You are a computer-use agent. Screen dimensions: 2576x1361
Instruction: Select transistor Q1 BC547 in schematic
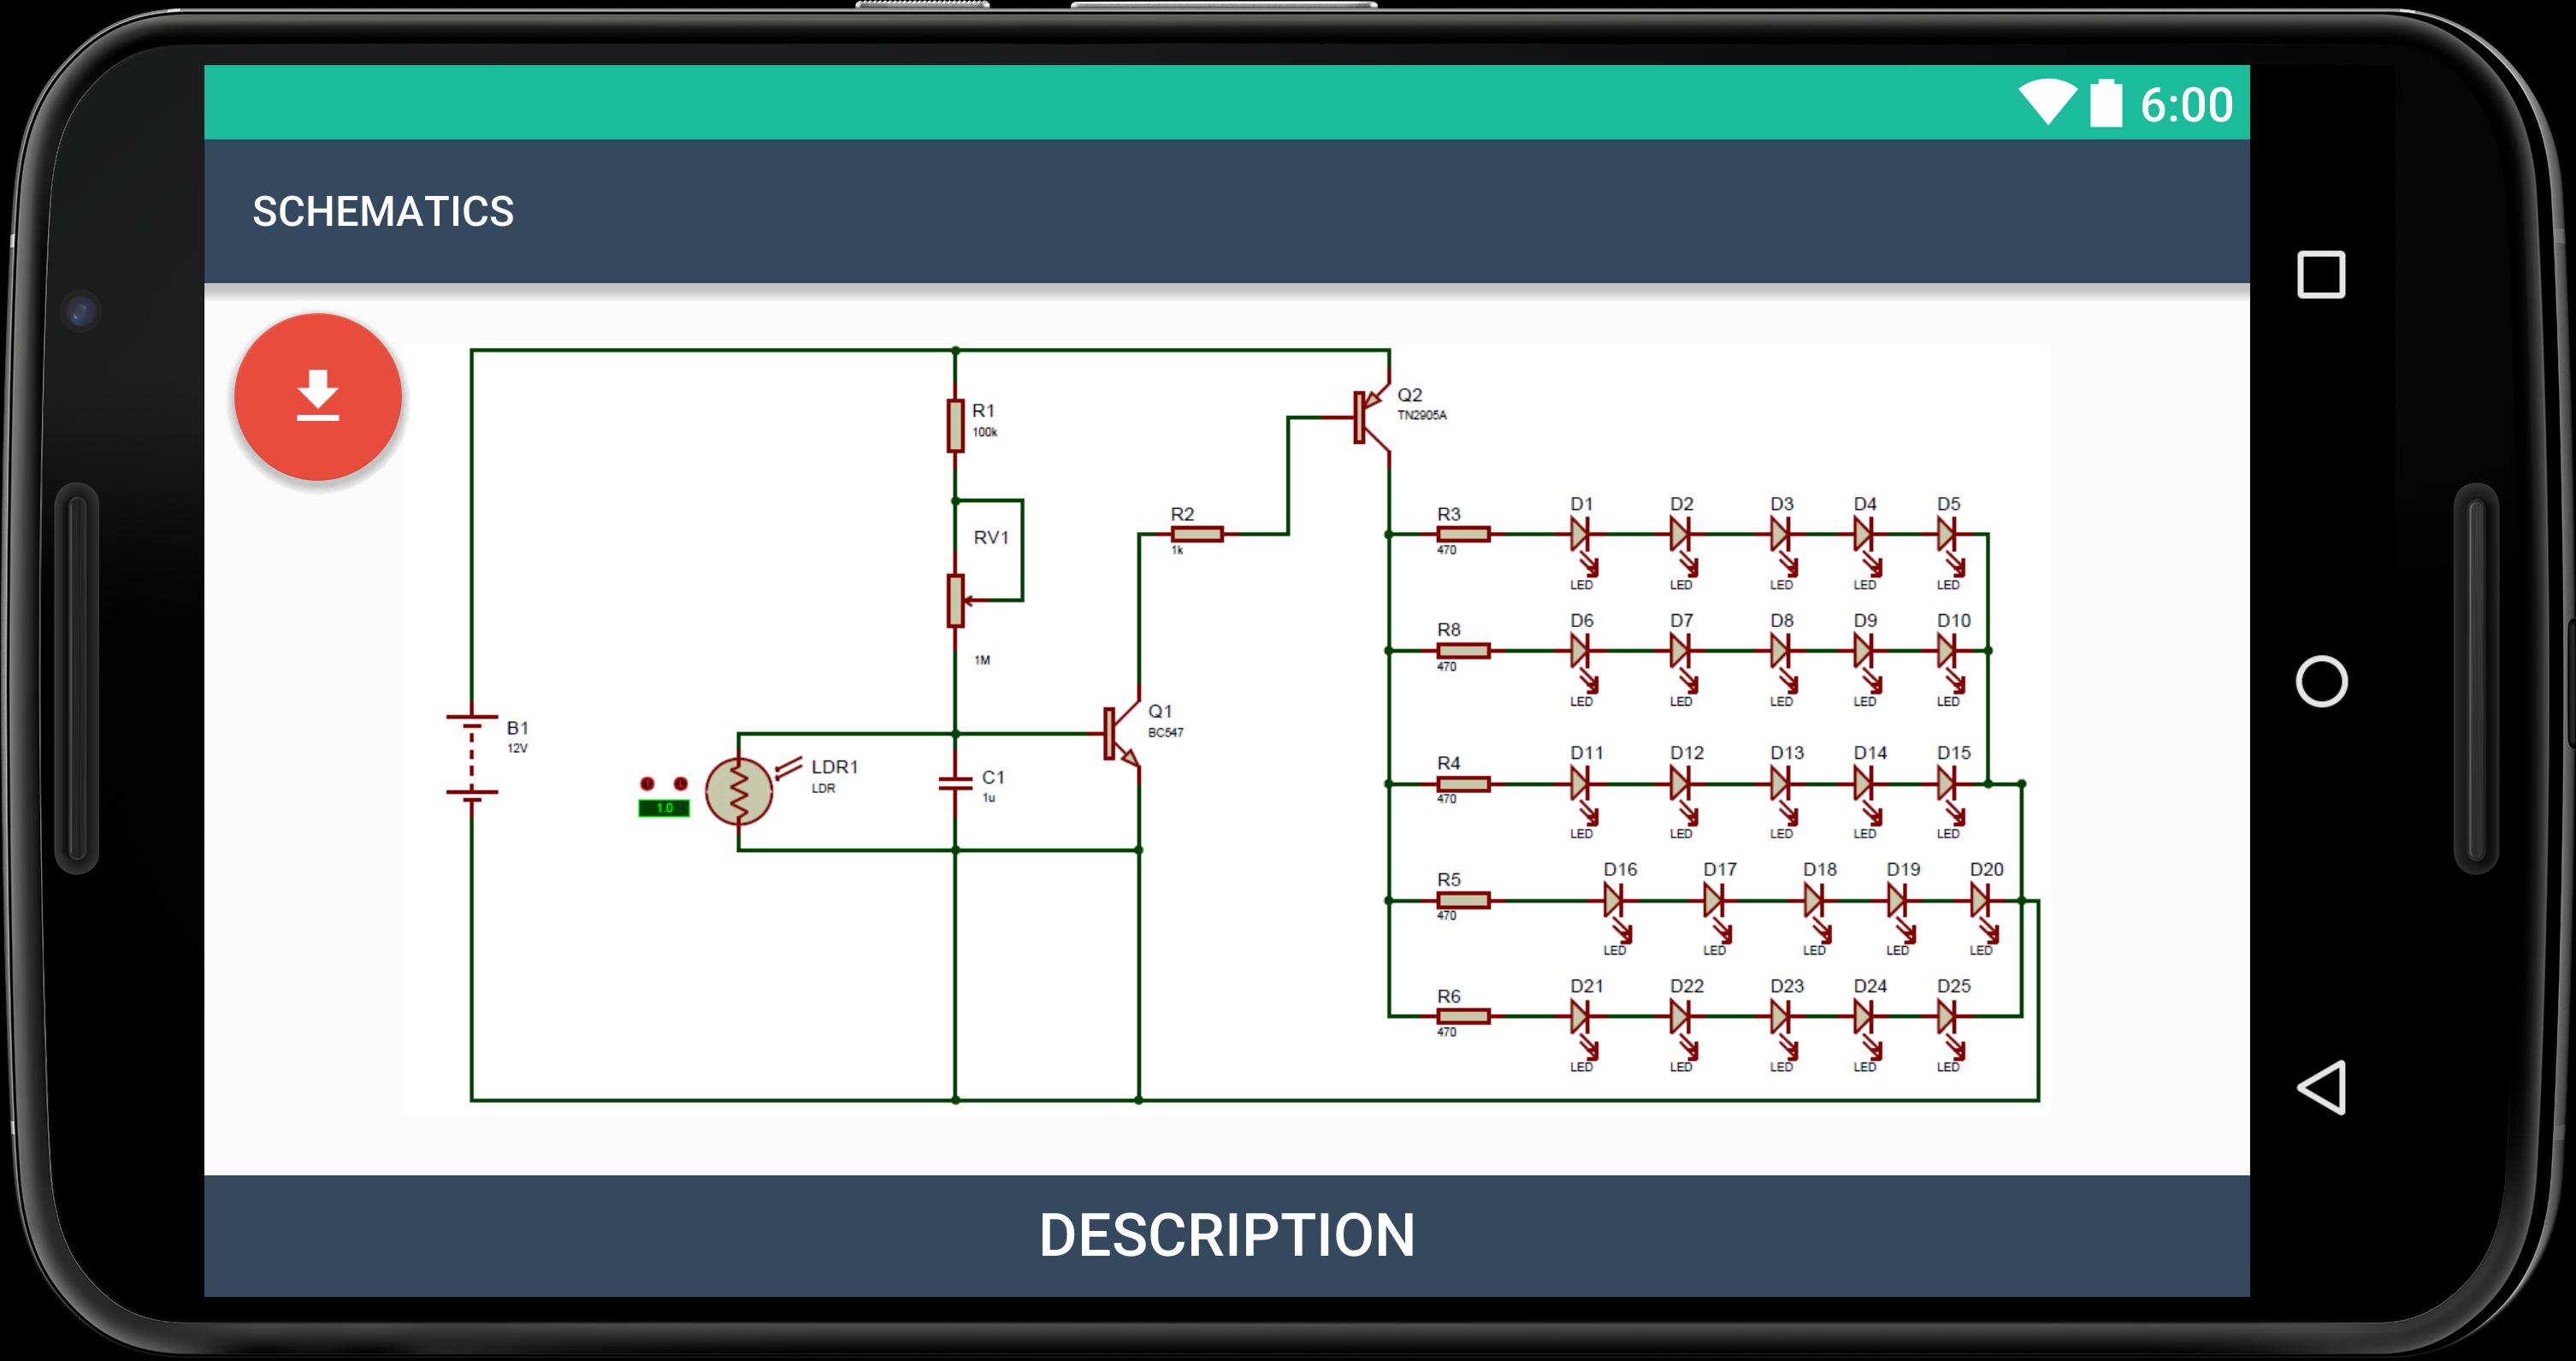tap(1122, 733)
